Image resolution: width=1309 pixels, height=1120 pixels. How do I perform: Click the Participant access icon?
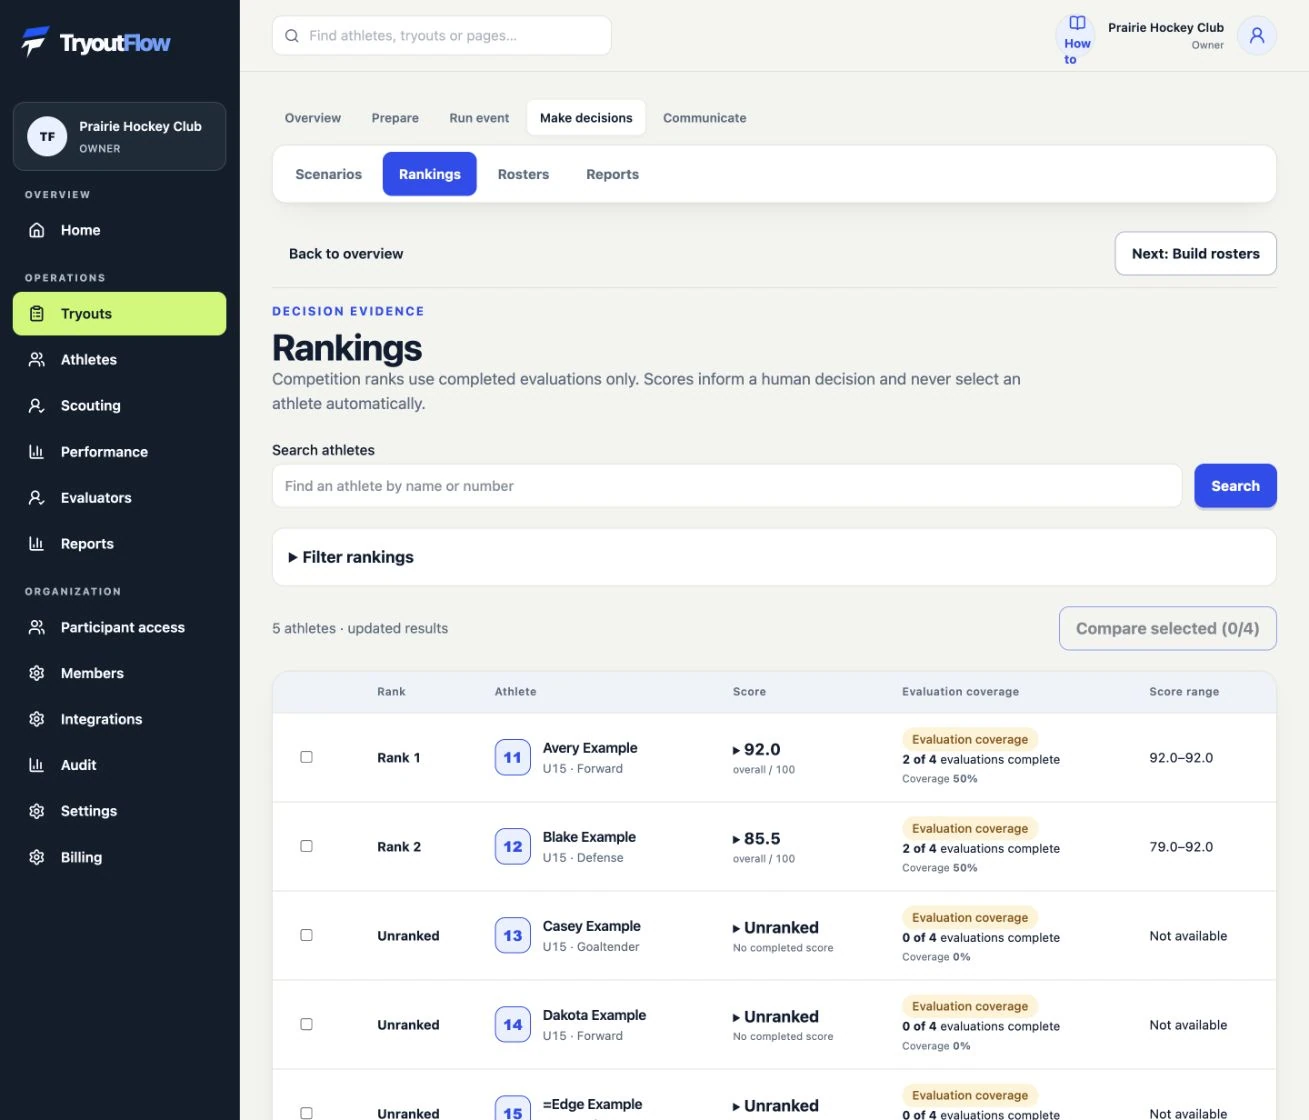tap(37, 628)
